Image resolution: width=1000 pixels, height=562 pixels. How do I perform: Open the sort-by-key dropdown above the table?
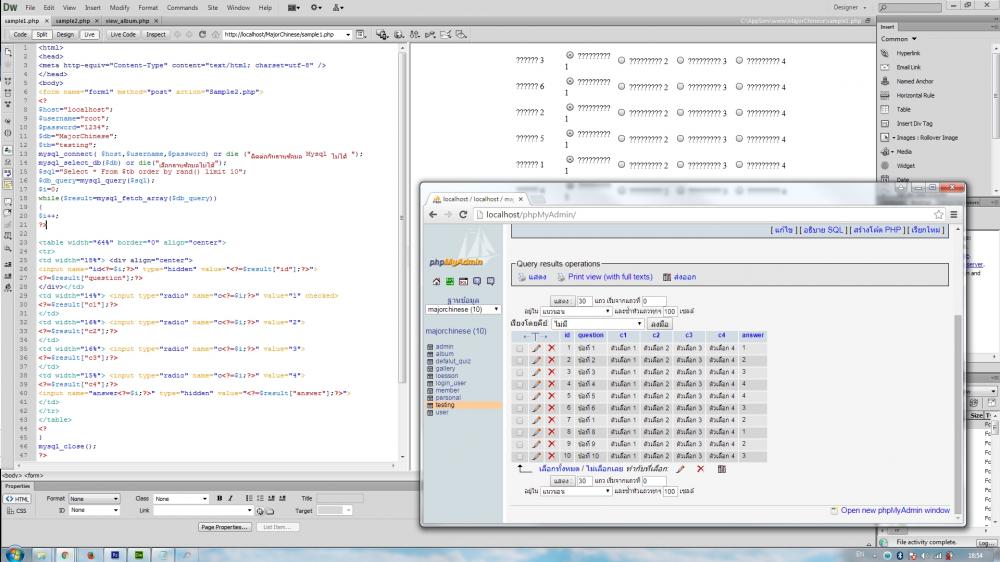tap(597, 324)
